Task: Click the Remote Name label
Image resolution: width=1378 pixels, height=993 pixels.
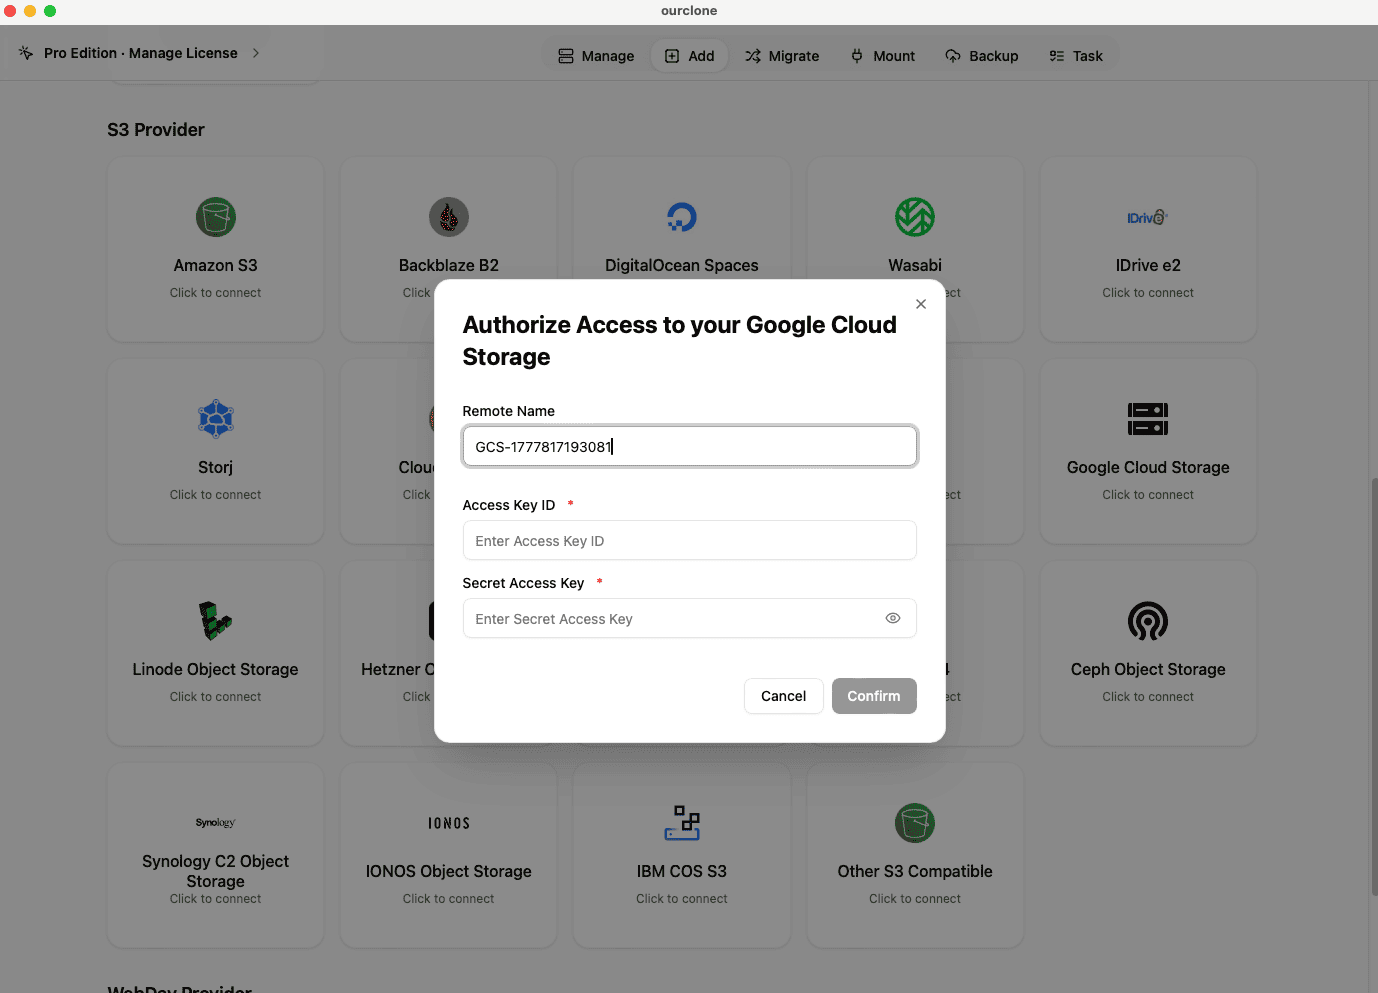Action: click(509, 411)
